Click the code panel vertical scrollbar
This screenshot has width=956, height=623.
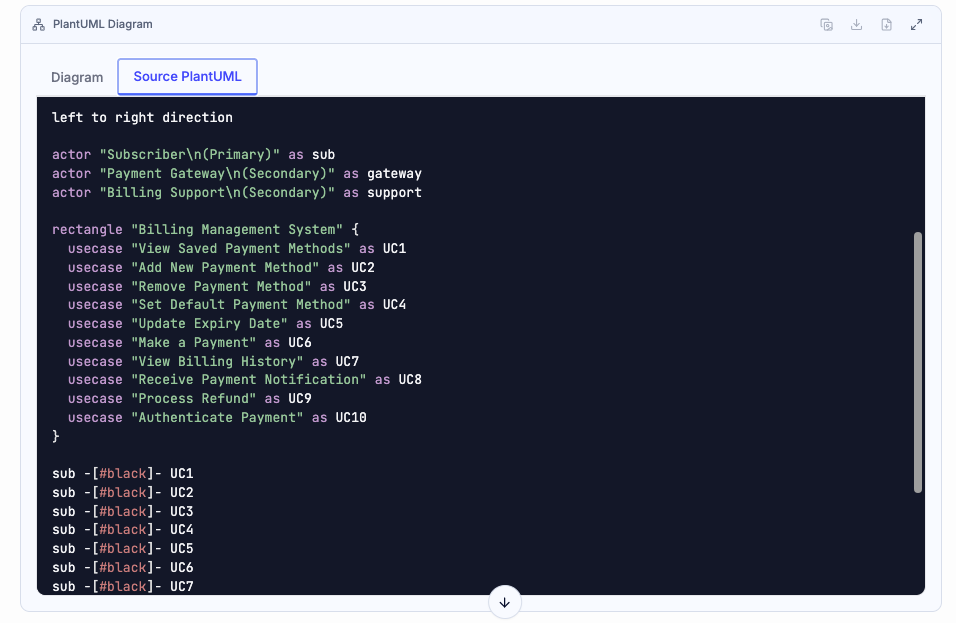pyautogui.click(x=918, y=362)
